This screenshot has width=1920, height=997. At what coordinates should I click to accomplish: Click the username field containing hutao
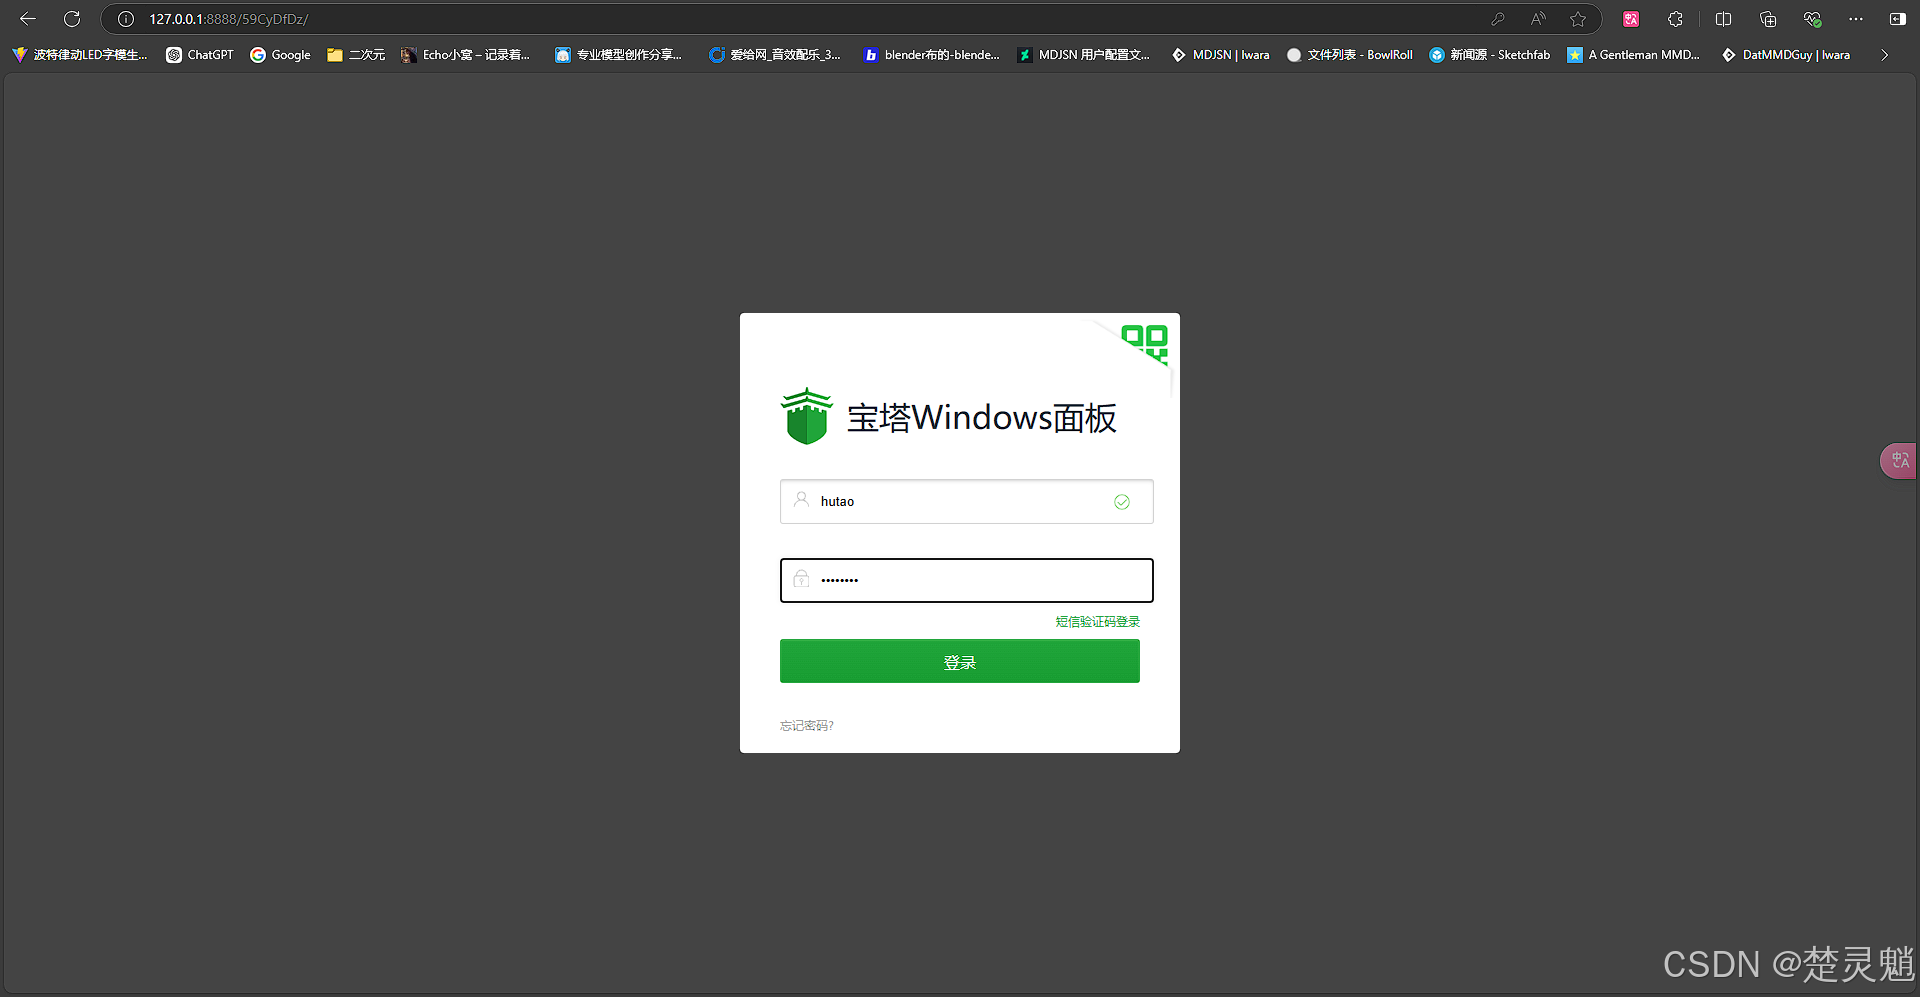(966, 501)
